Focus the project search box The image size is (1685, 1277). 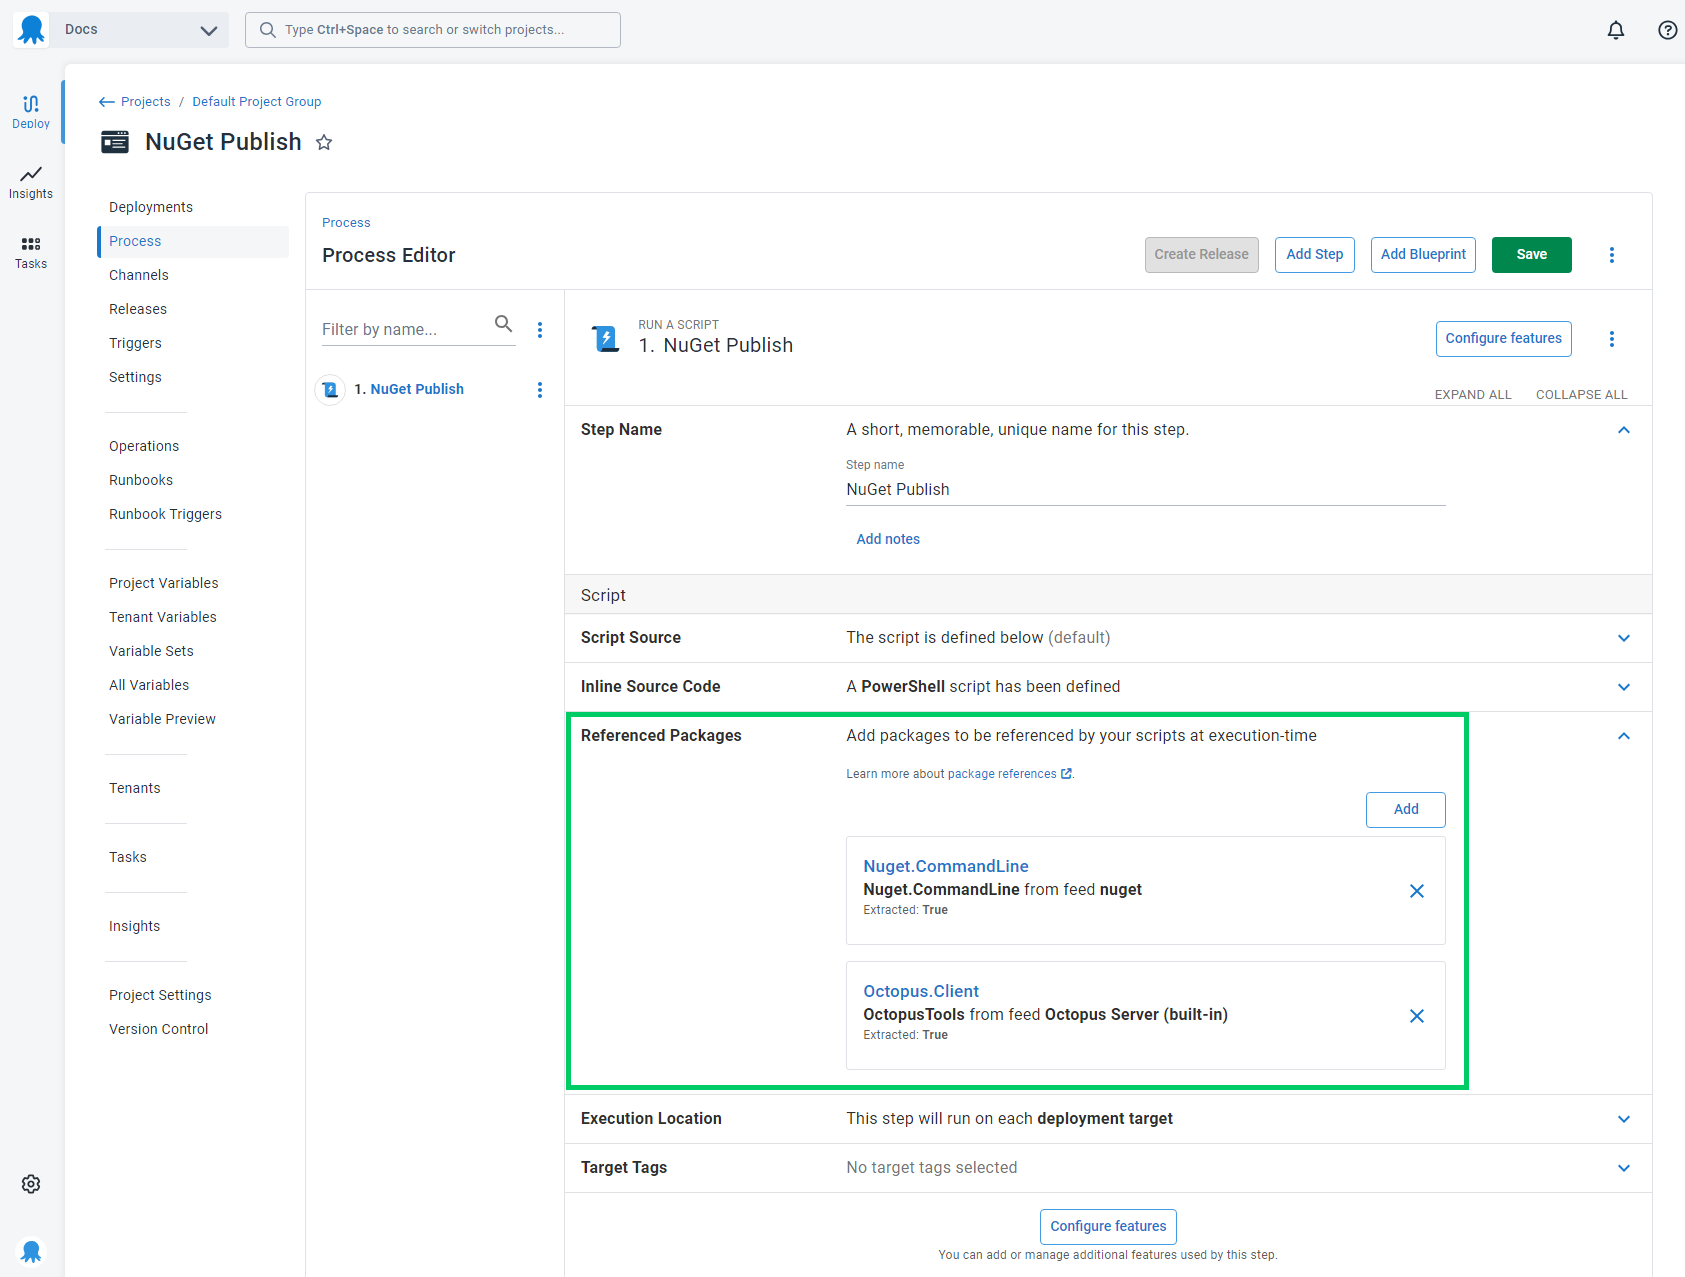tap(433, 30)
